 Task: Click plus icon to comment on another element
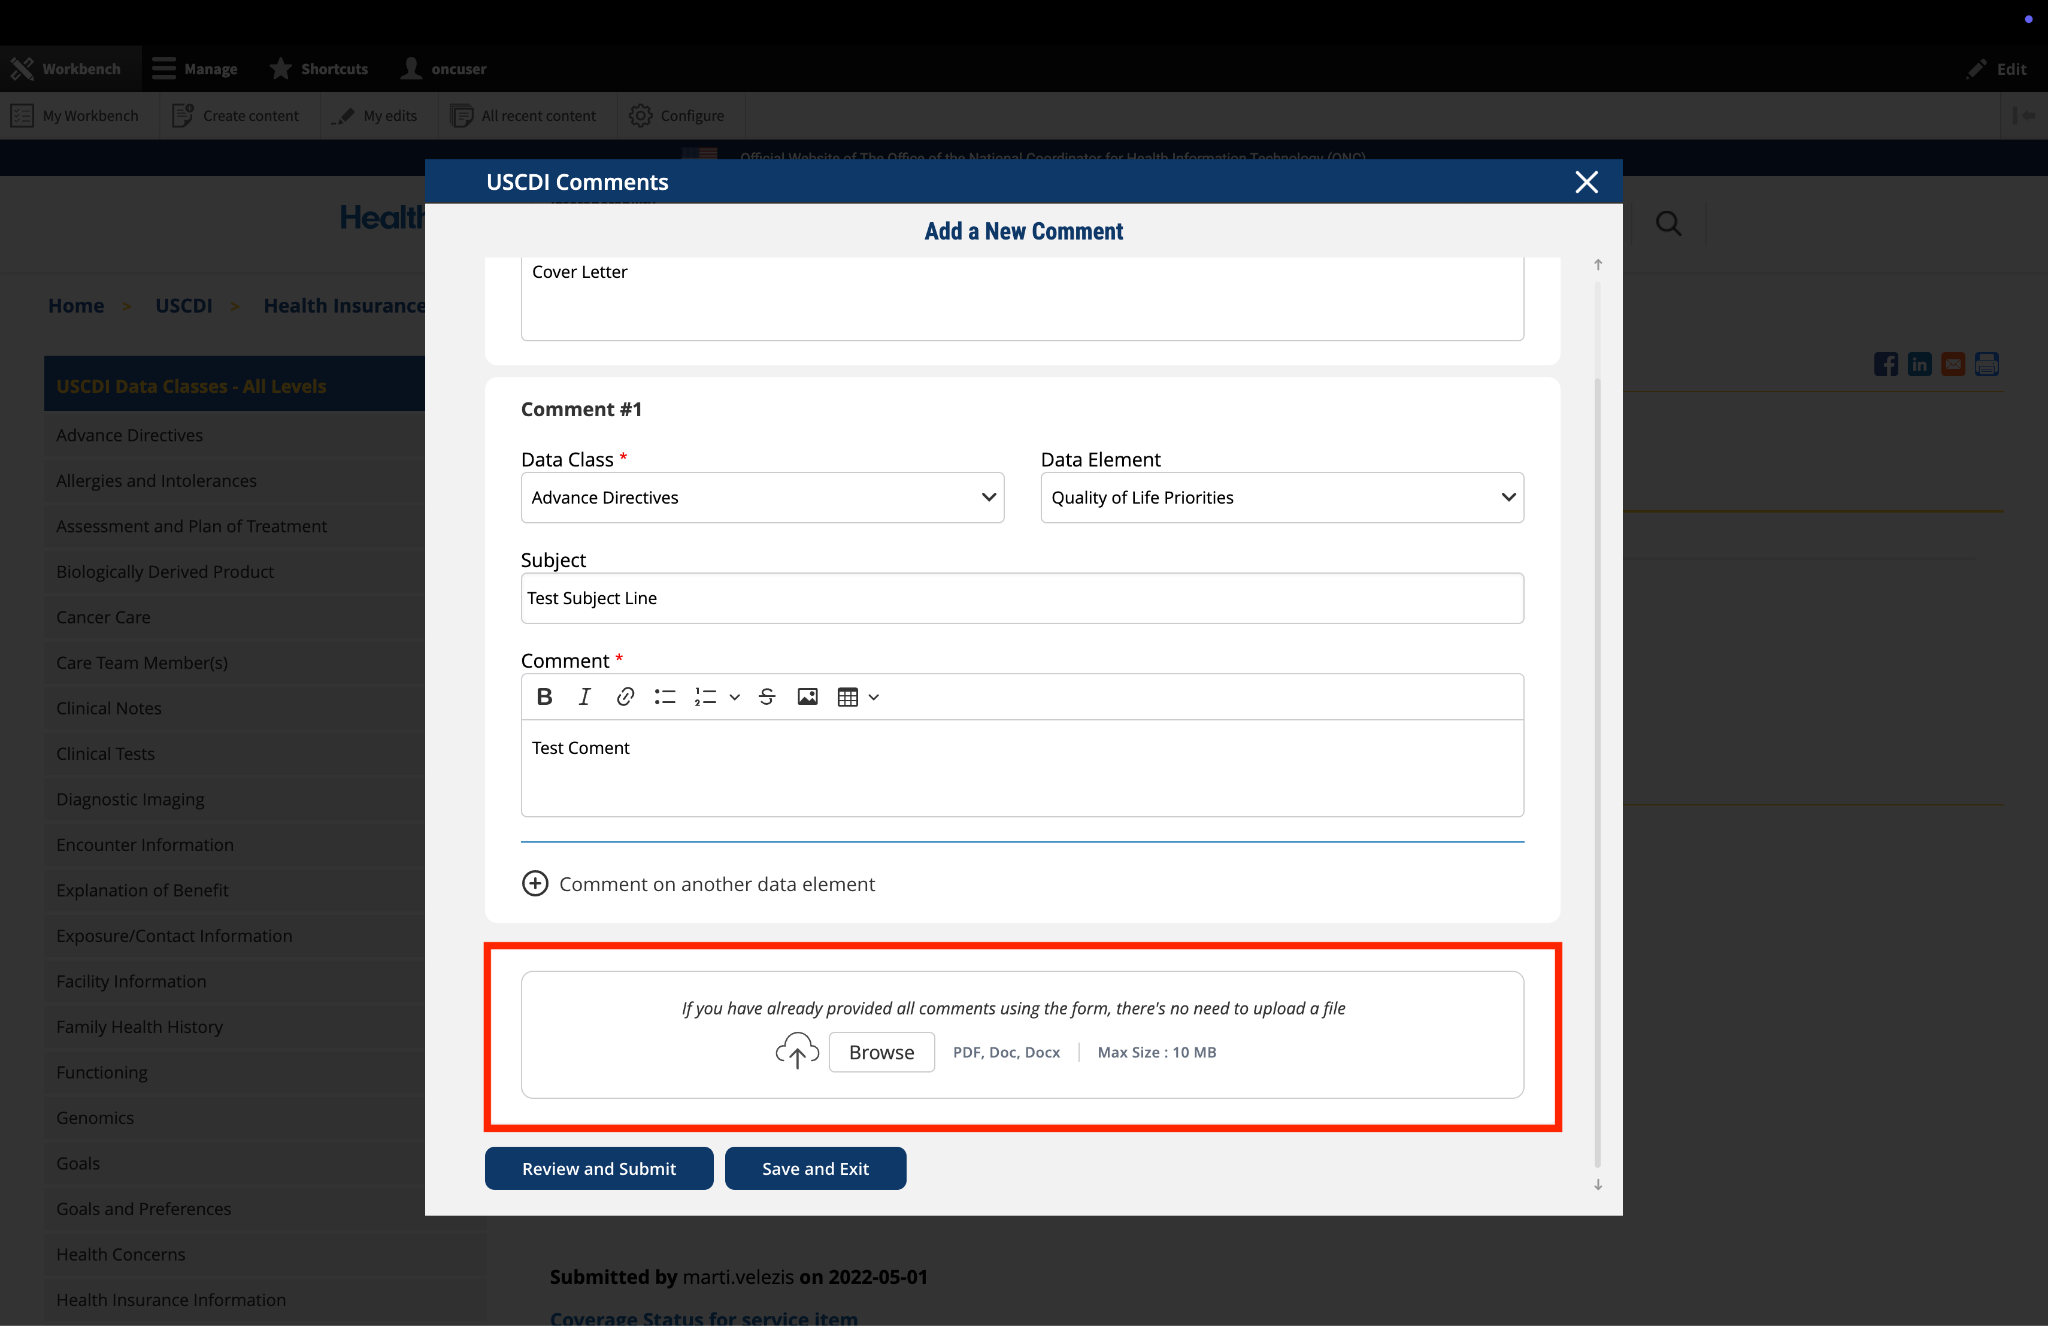[x=535, y=884]
